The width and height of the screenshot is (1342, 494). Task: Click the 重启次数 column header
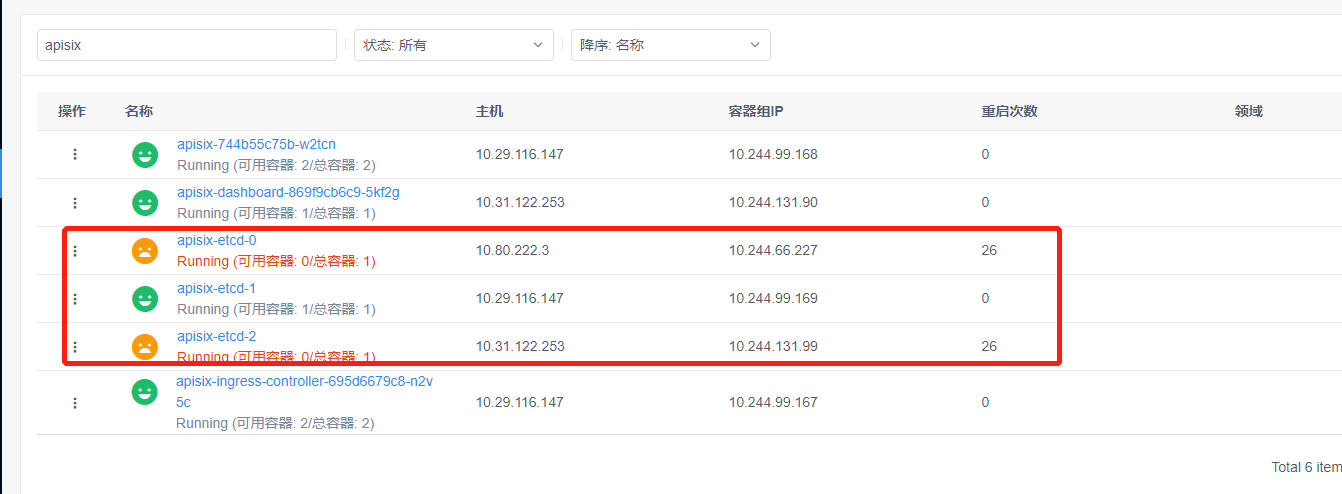tap(1010, 111)
